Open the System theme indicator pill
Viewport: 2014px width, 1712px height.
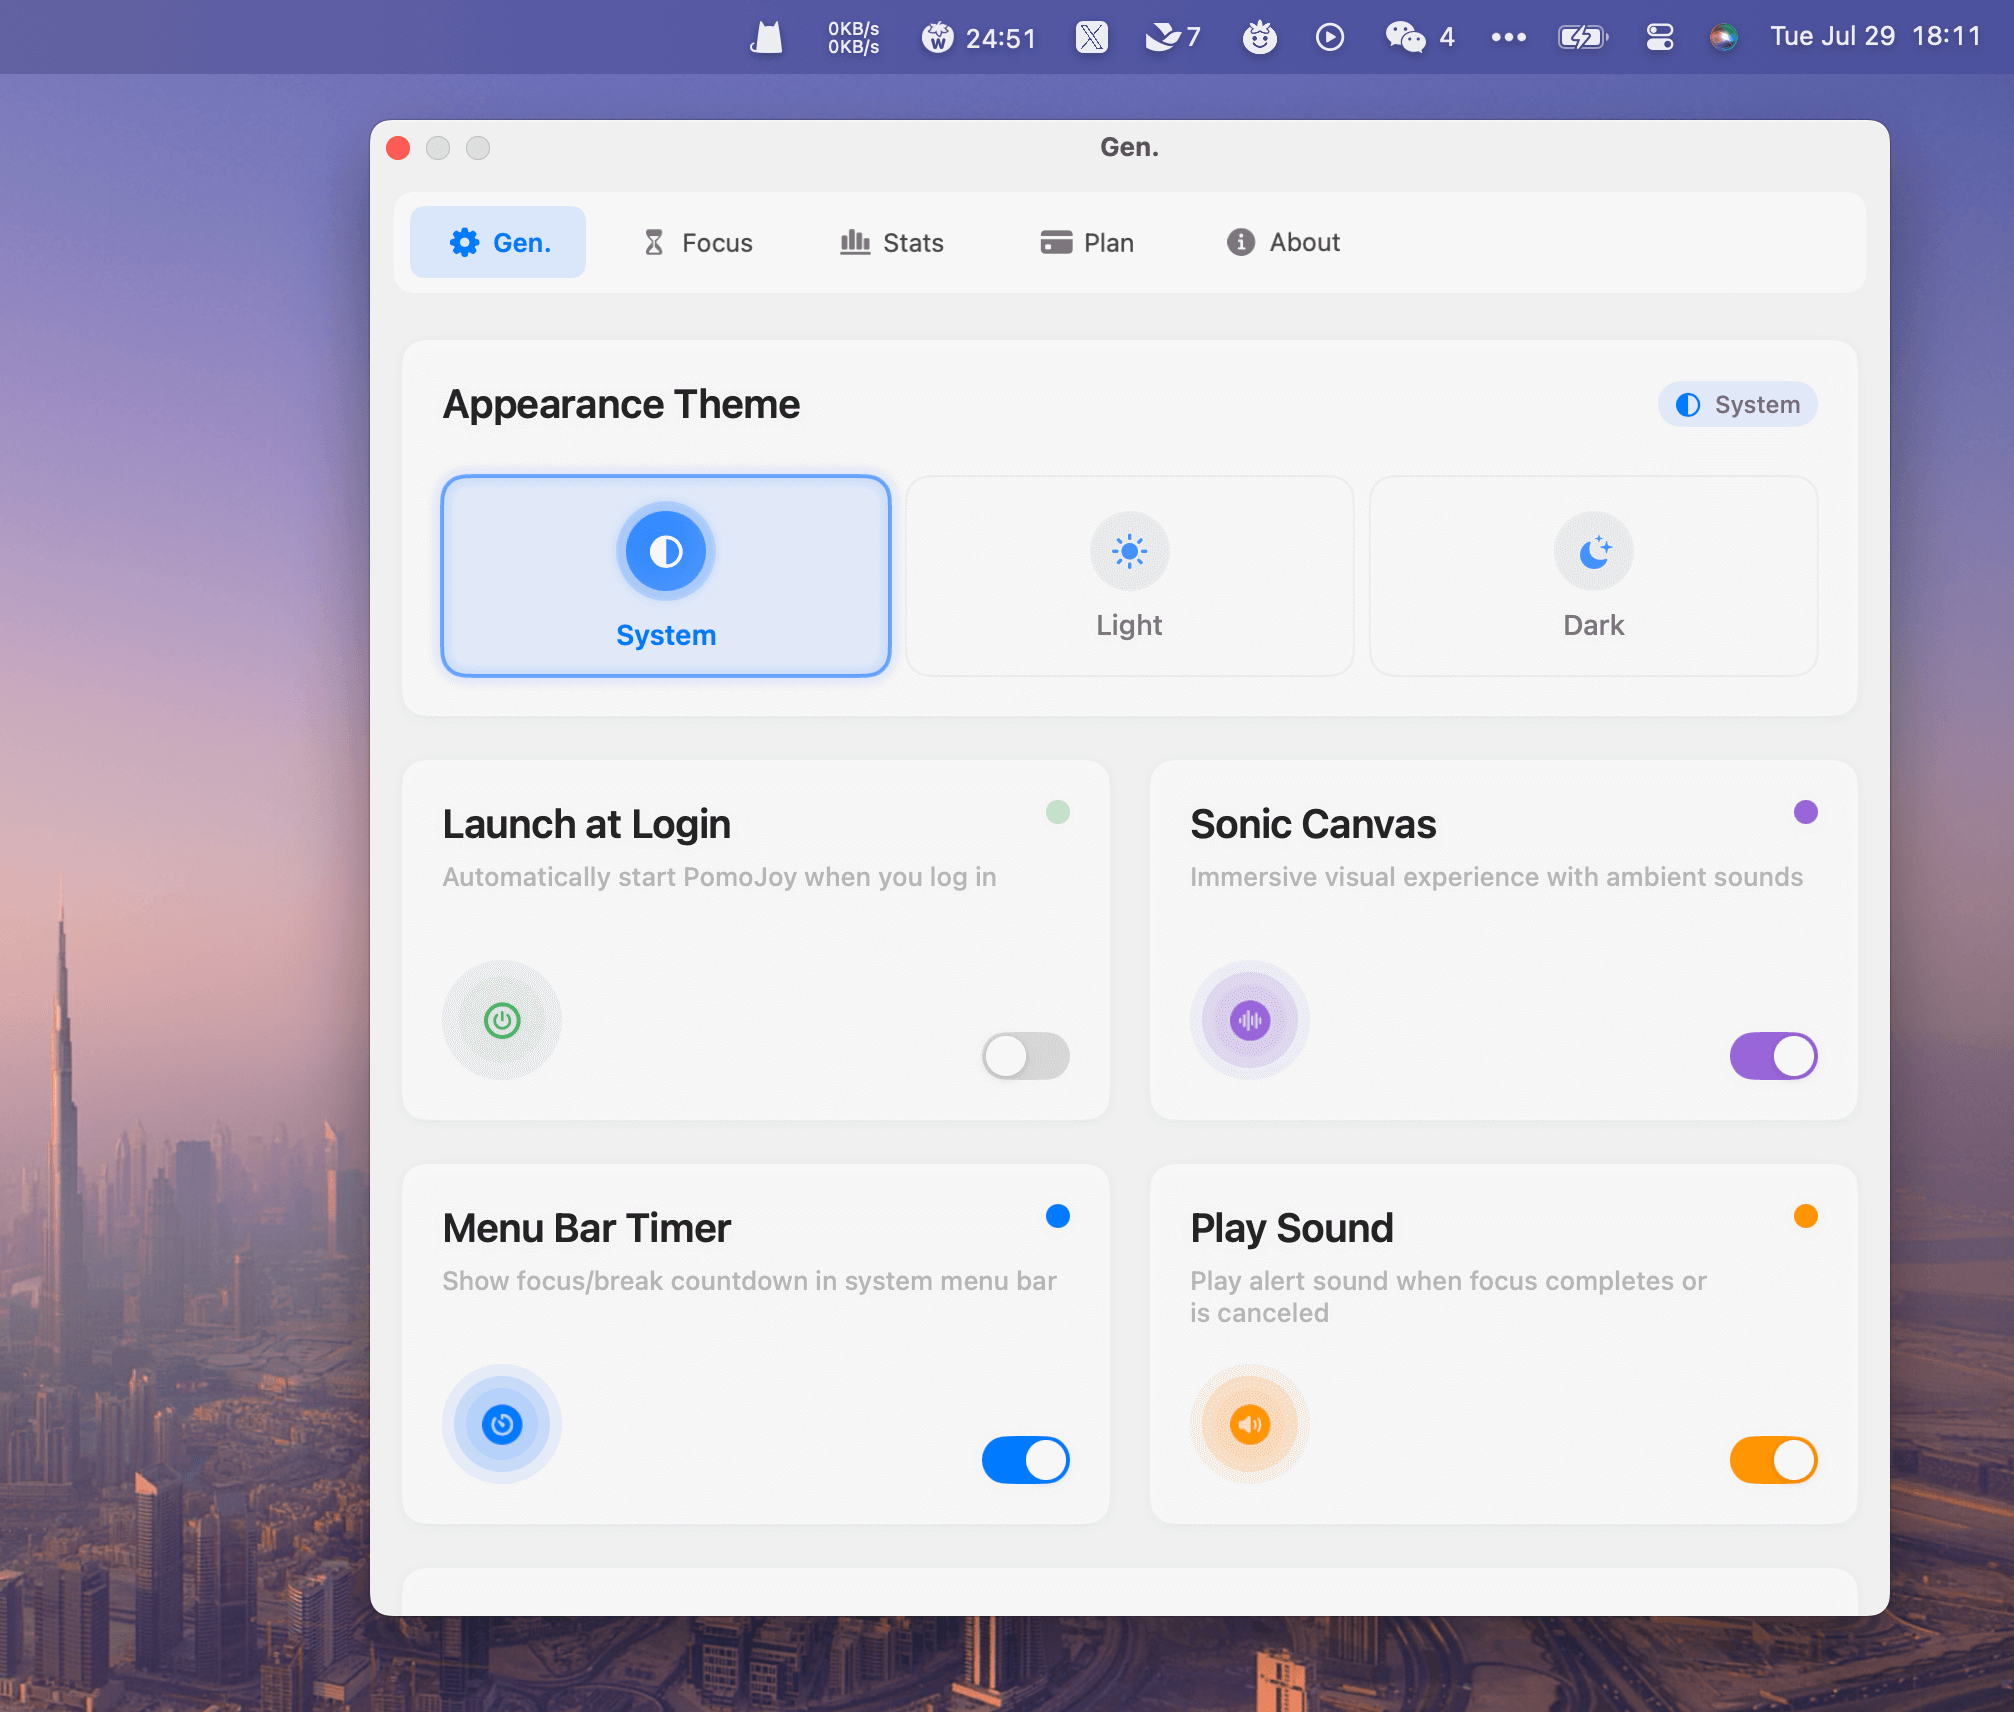point(1738,404)
